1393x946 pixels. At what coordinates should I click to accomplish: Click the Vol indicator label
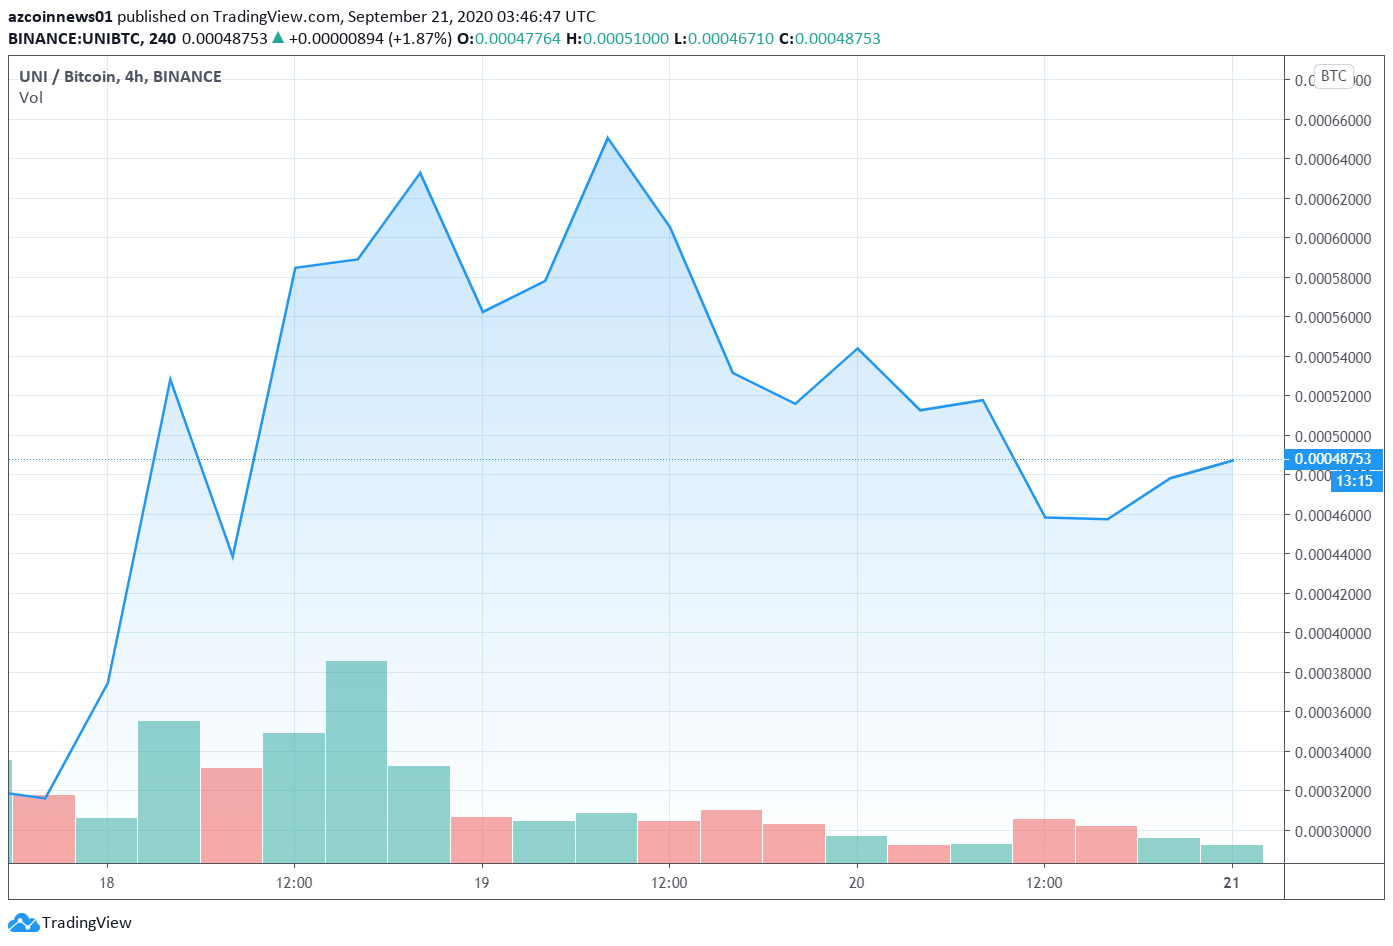31,97
